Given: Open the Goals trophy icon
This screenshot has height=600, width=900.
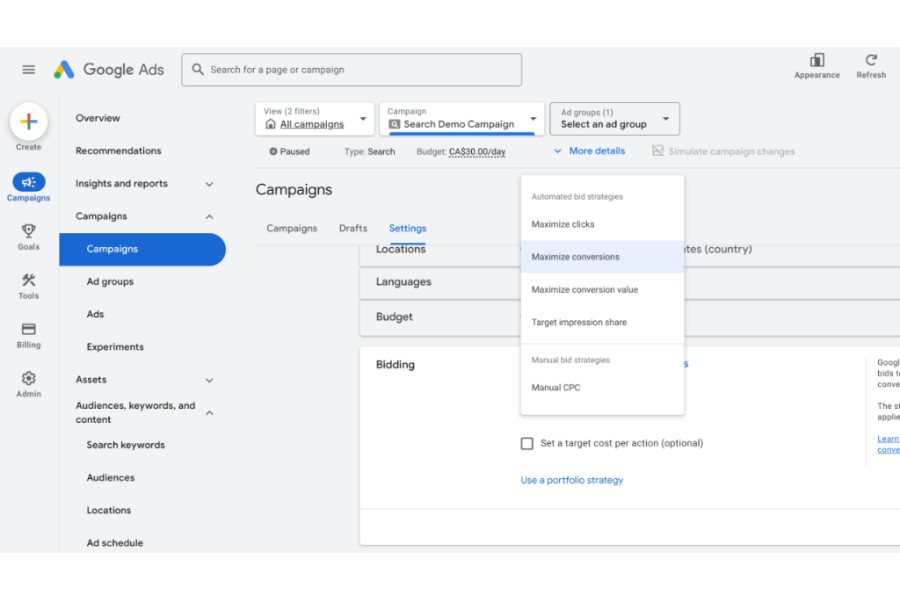Looking at the screenshot, I should point(28,231).
